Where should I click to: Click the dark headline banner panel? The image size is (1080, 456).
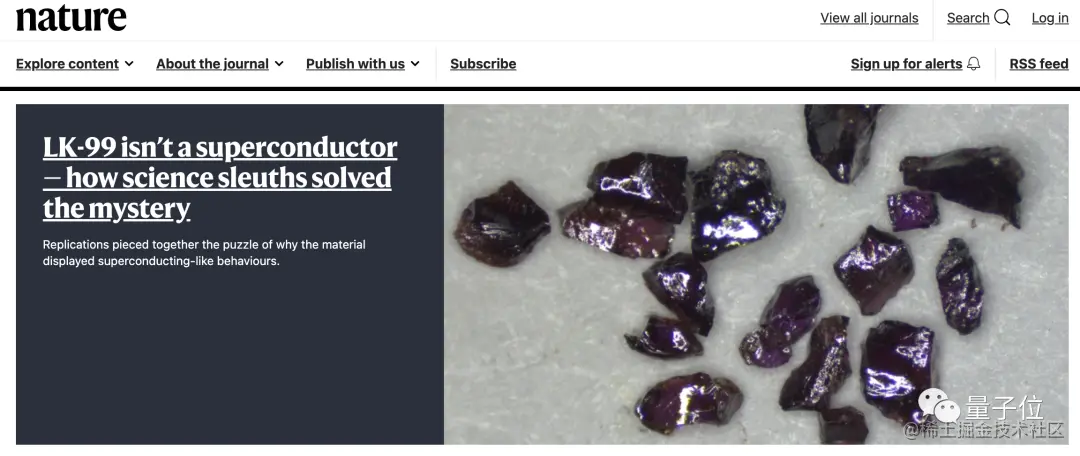point(230,274)
